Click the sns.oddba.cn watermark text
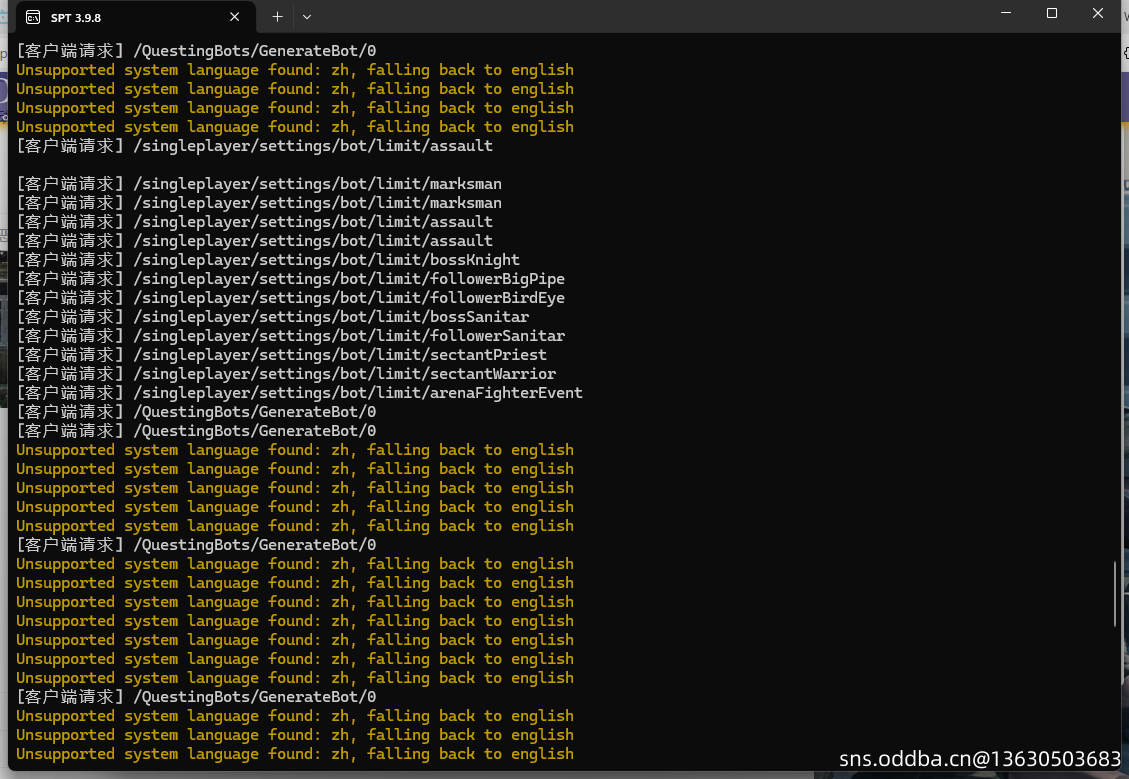This screenshot has width=1129, height=779. click(979, 759)
